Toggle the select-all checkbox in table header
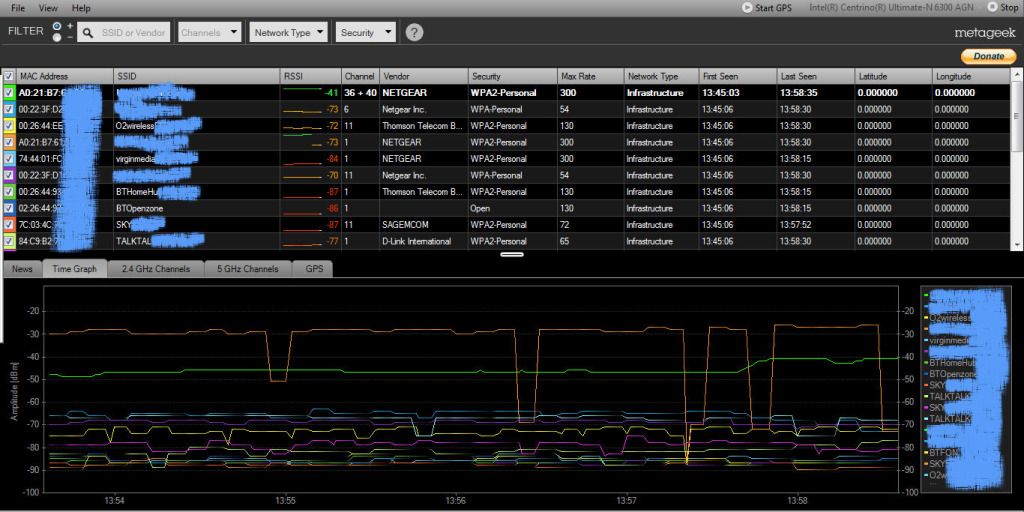 pos(8,76)
